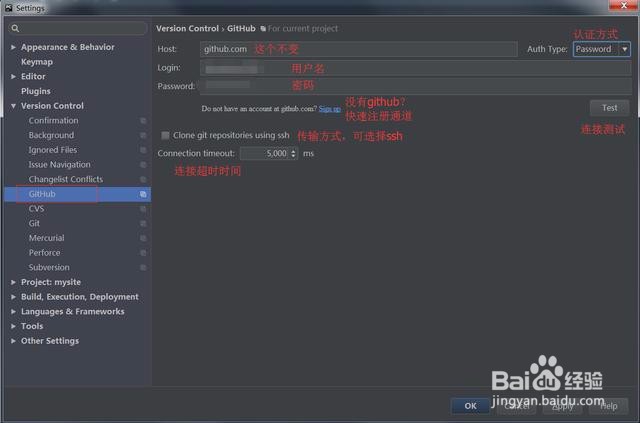640x423 pixels.
Task: Click project-level icon beside Confirmation
Action: 143,120
